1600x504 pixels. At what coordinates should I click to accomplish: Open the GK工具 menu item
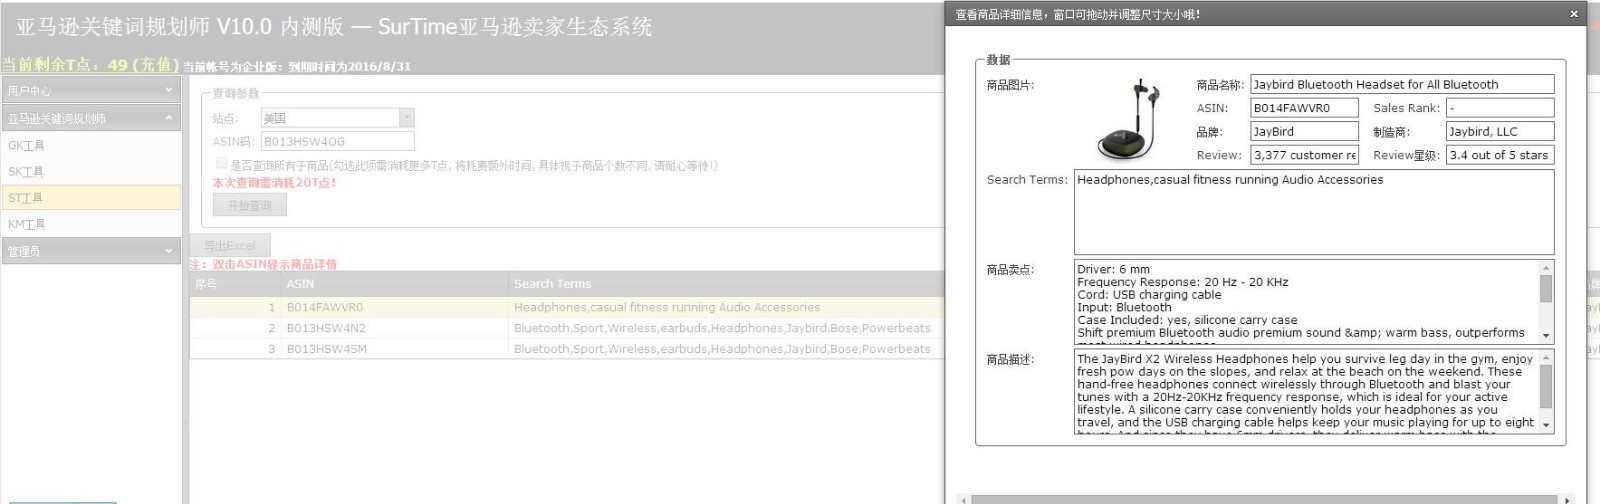click(x=91, y=145)
